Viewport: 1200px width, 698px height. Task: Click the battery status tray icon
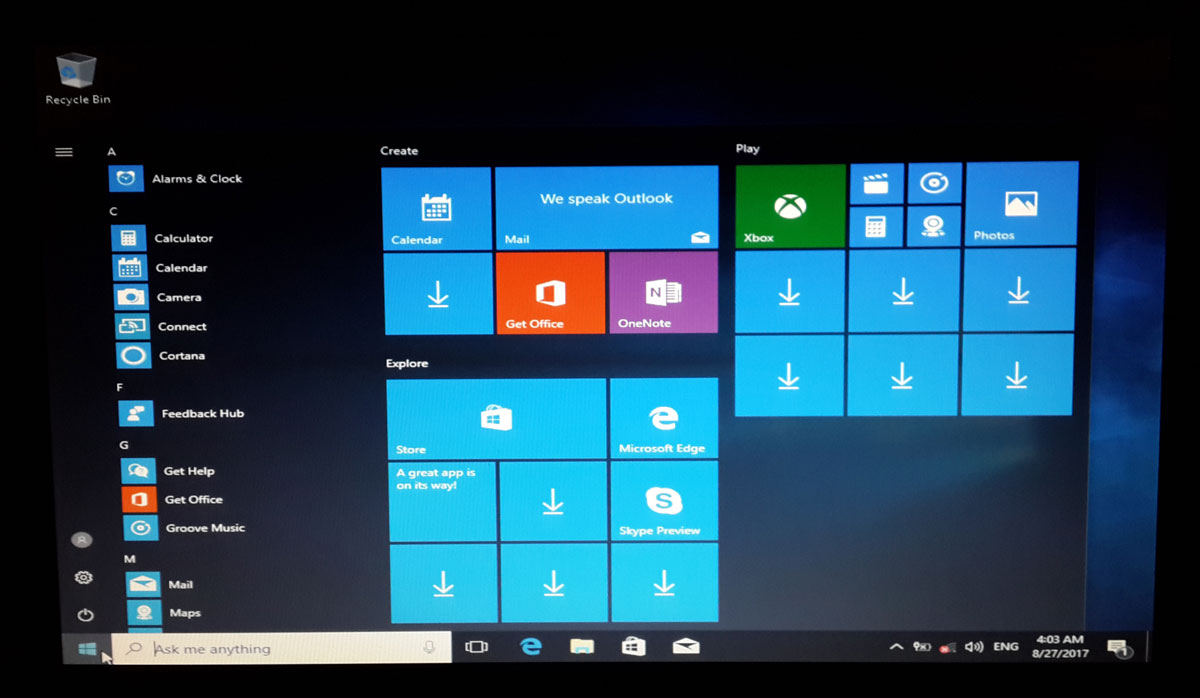(x=922, y=648)
